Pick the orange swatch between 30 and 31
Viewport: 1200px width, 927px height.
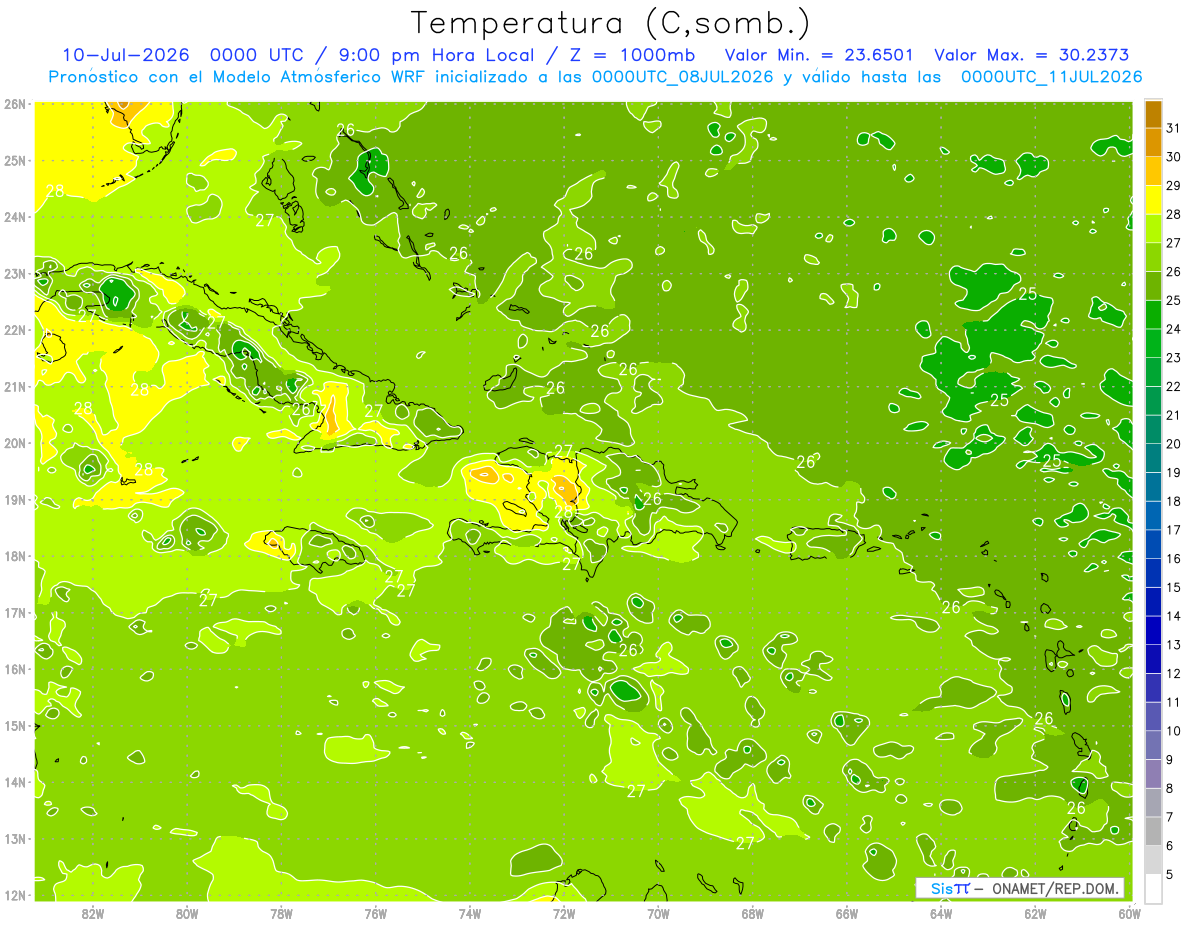[x=1153, y=142]
